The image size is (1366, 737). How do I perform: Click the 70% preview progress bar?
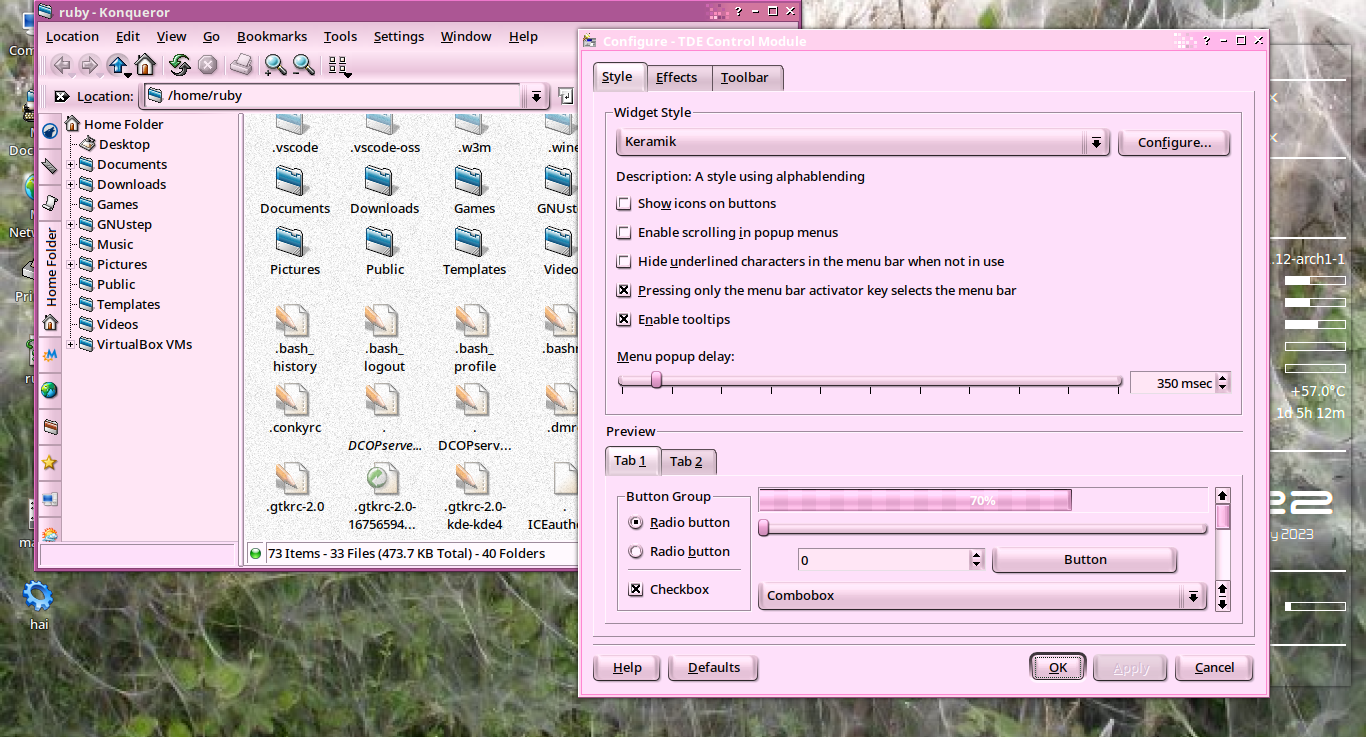coord(982,500)
